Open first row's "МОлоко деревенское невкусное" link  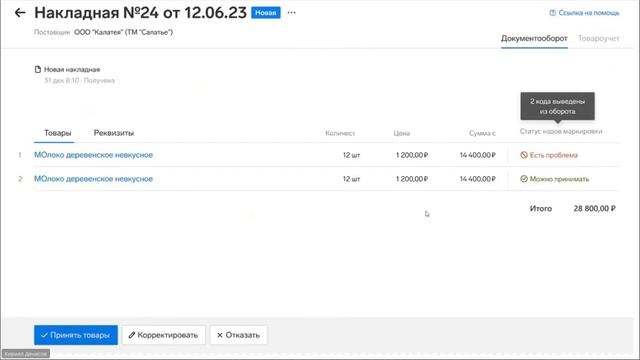(93, 155)
